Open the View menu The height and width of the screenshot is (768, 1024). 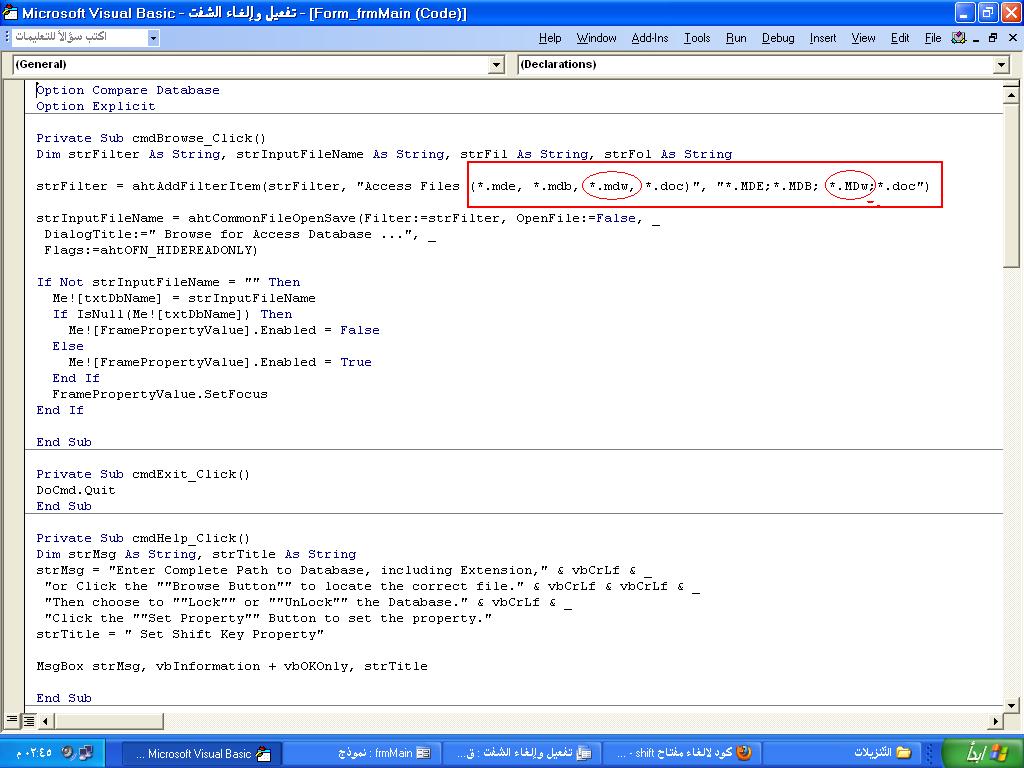(863, 38)
